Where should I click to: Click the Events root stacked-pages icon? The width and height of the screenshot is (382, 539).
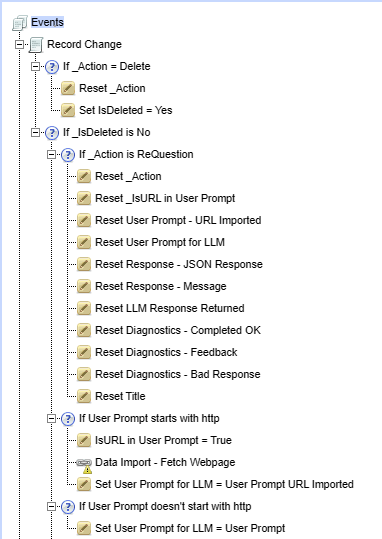(20, 23)
